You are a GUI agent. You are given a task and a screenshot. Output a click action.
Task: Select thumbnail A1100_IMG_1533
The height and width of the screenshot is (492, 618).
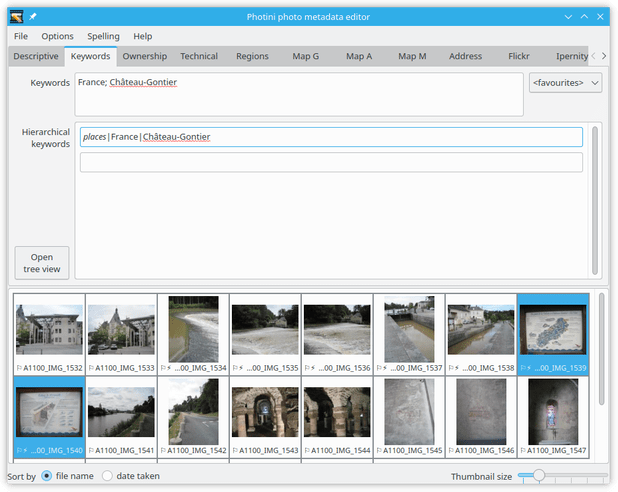[x=121, y=334]
